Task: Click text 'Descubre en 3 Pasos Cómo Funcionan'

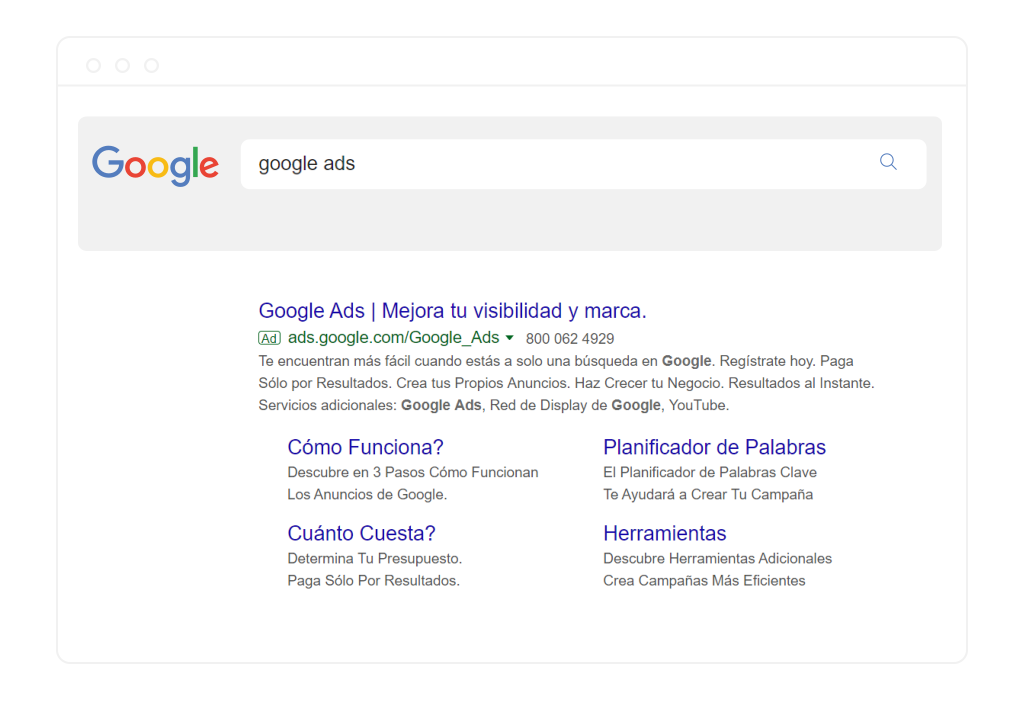Action: coord(413,472)
